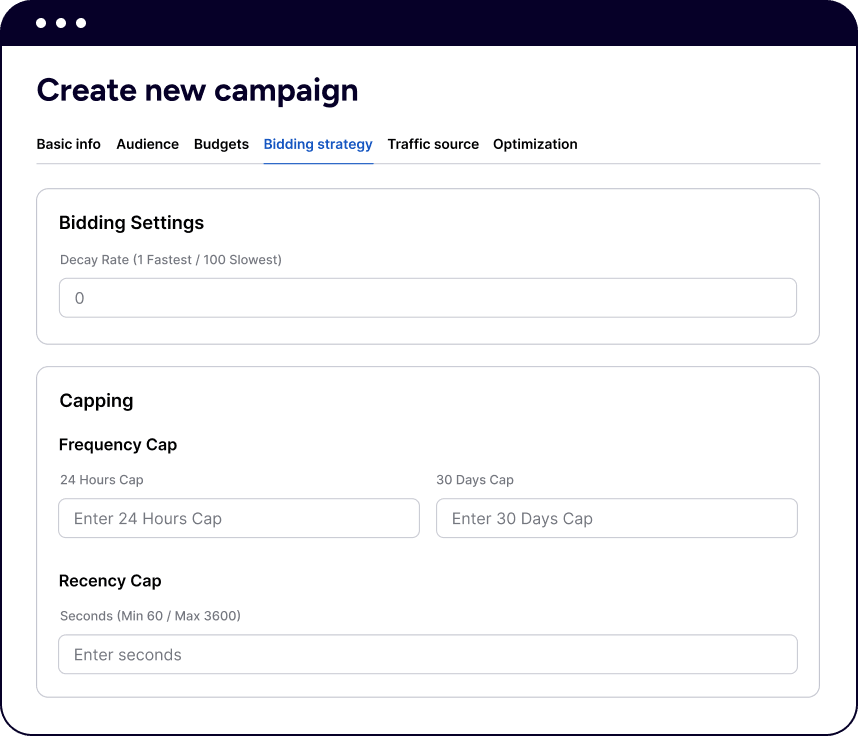Click the middle window dot in title bar
Screen dimensions: 858x736
coord(61,23)
